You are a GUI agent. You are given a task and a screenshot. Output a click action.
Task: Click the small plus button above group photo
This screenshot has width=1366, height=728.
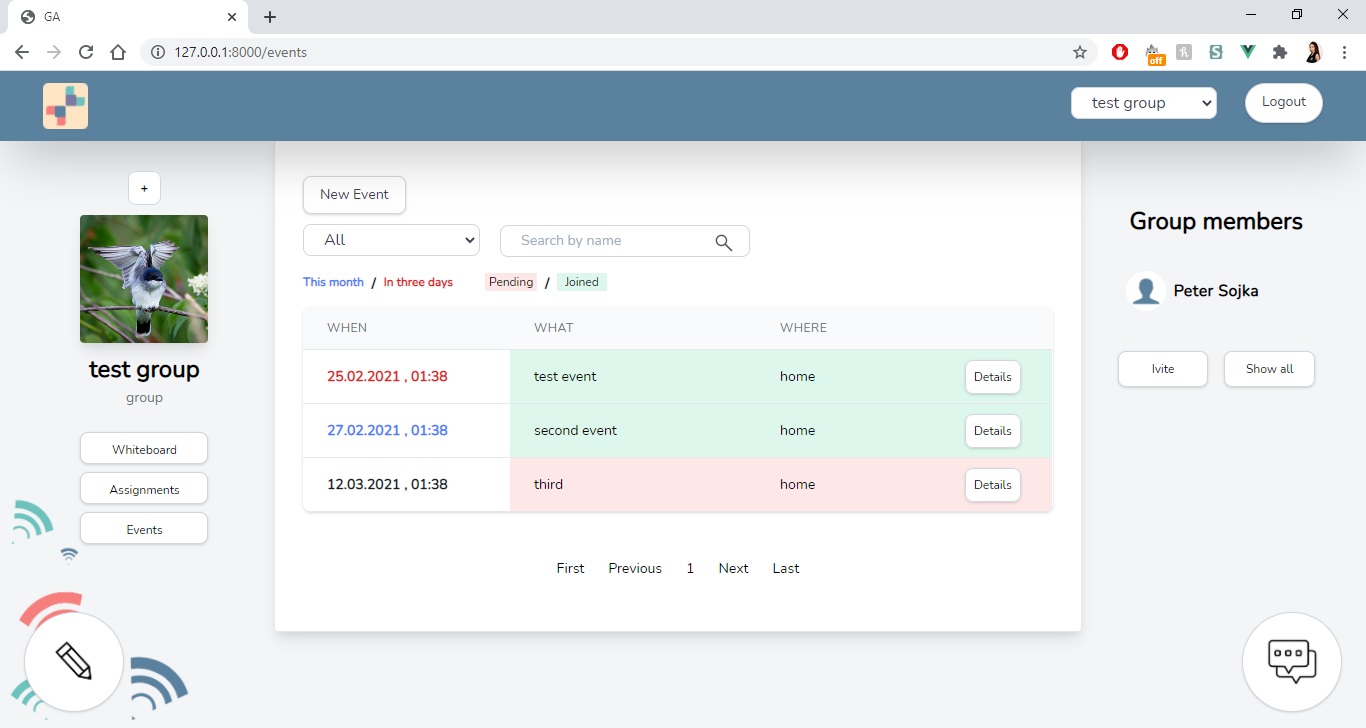click(x=144, y=188)
